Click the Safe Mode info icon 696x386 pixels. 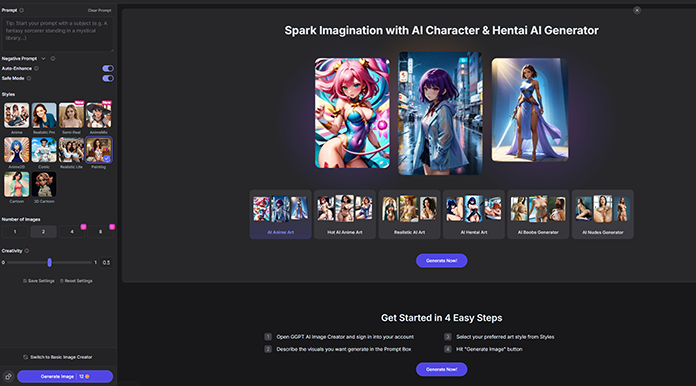[x=29, y=79]
